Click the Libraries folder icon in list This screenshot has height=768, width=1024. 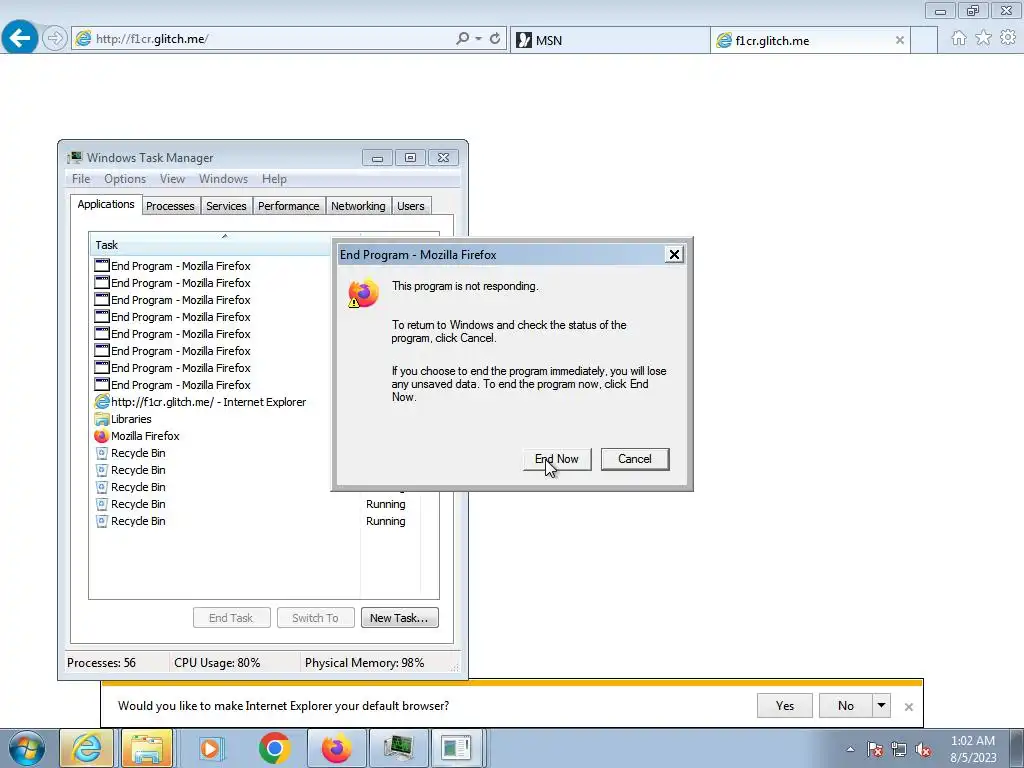(101, 419)
